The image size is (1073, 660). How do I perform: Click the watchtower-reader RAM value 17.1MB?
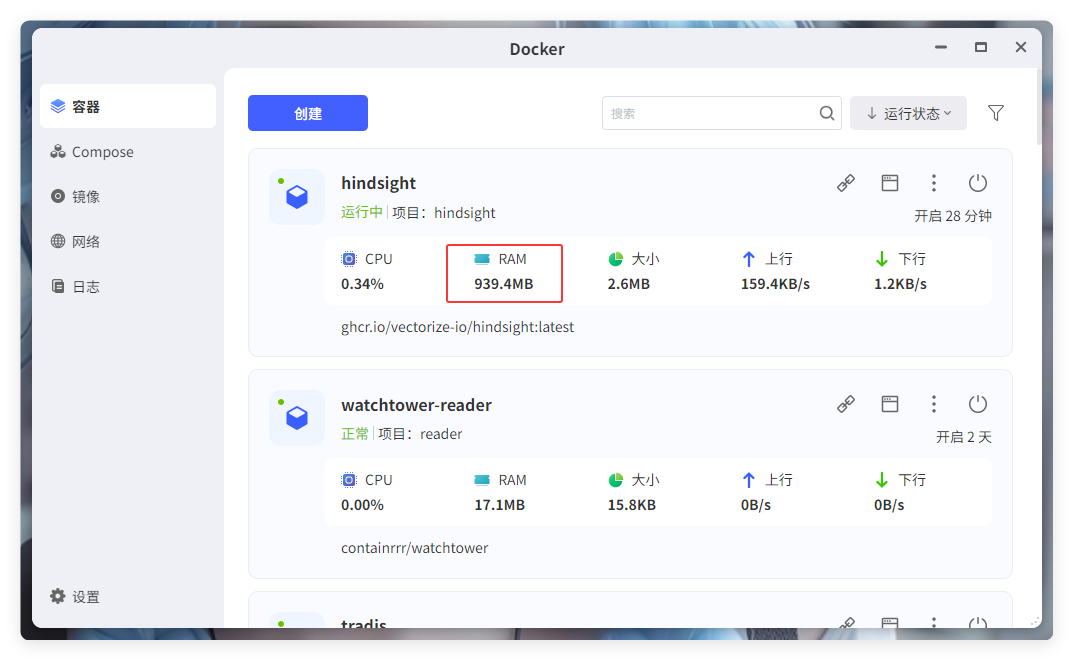(500, 505)
